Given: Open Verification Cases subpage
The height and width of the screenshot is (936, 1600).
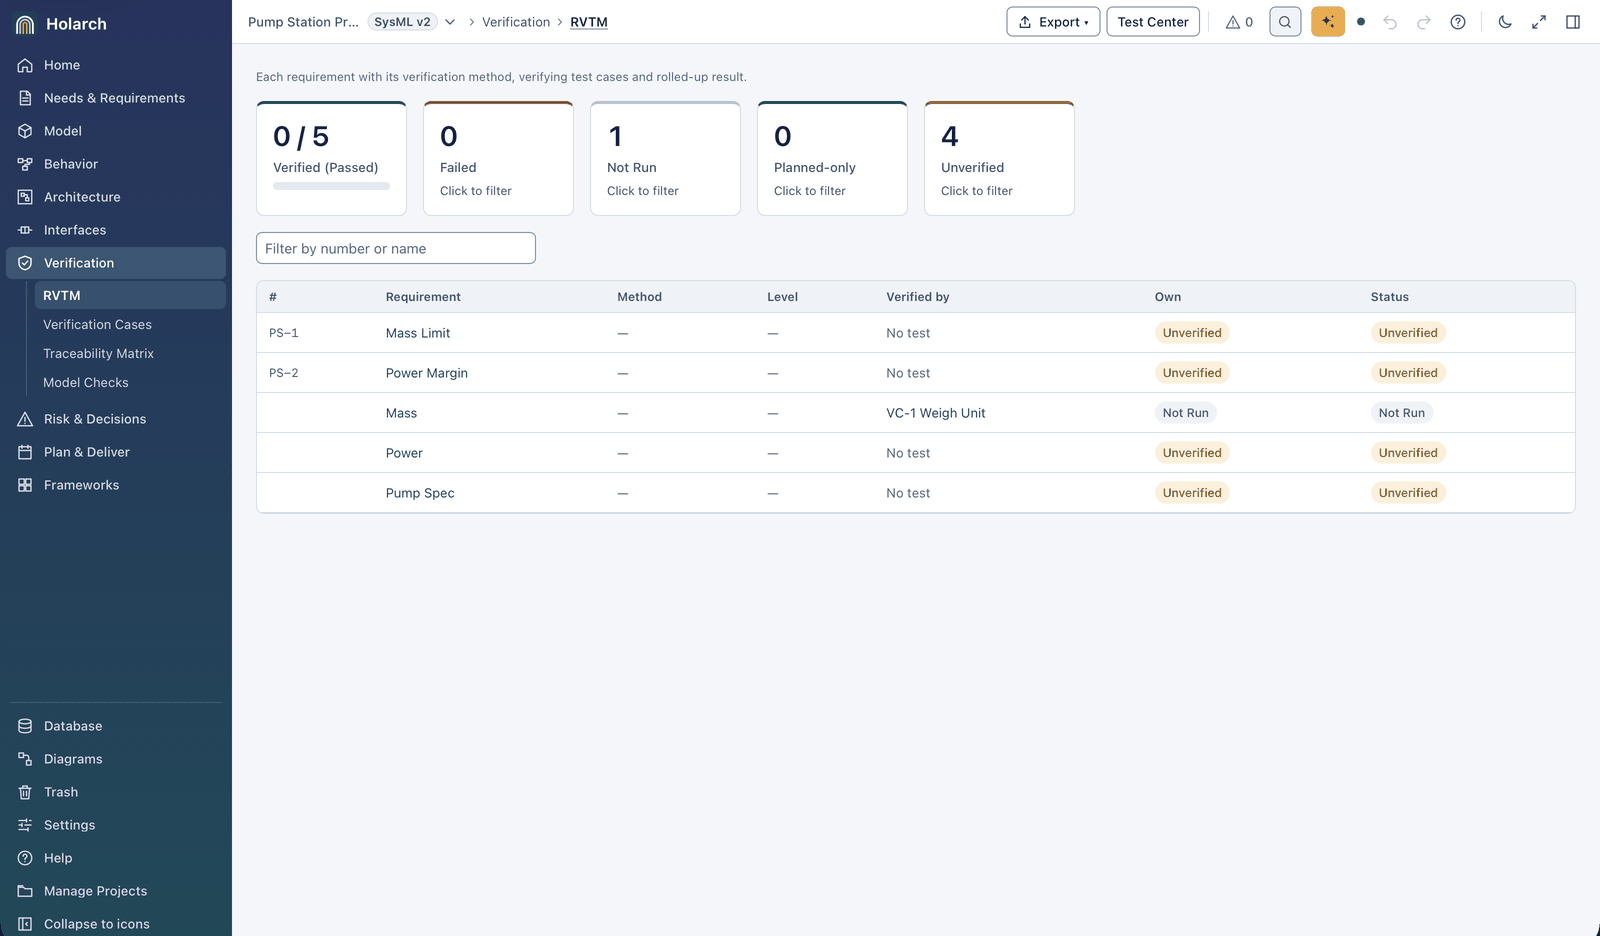Looking at the screenshot, I should [x=97, y=325].
